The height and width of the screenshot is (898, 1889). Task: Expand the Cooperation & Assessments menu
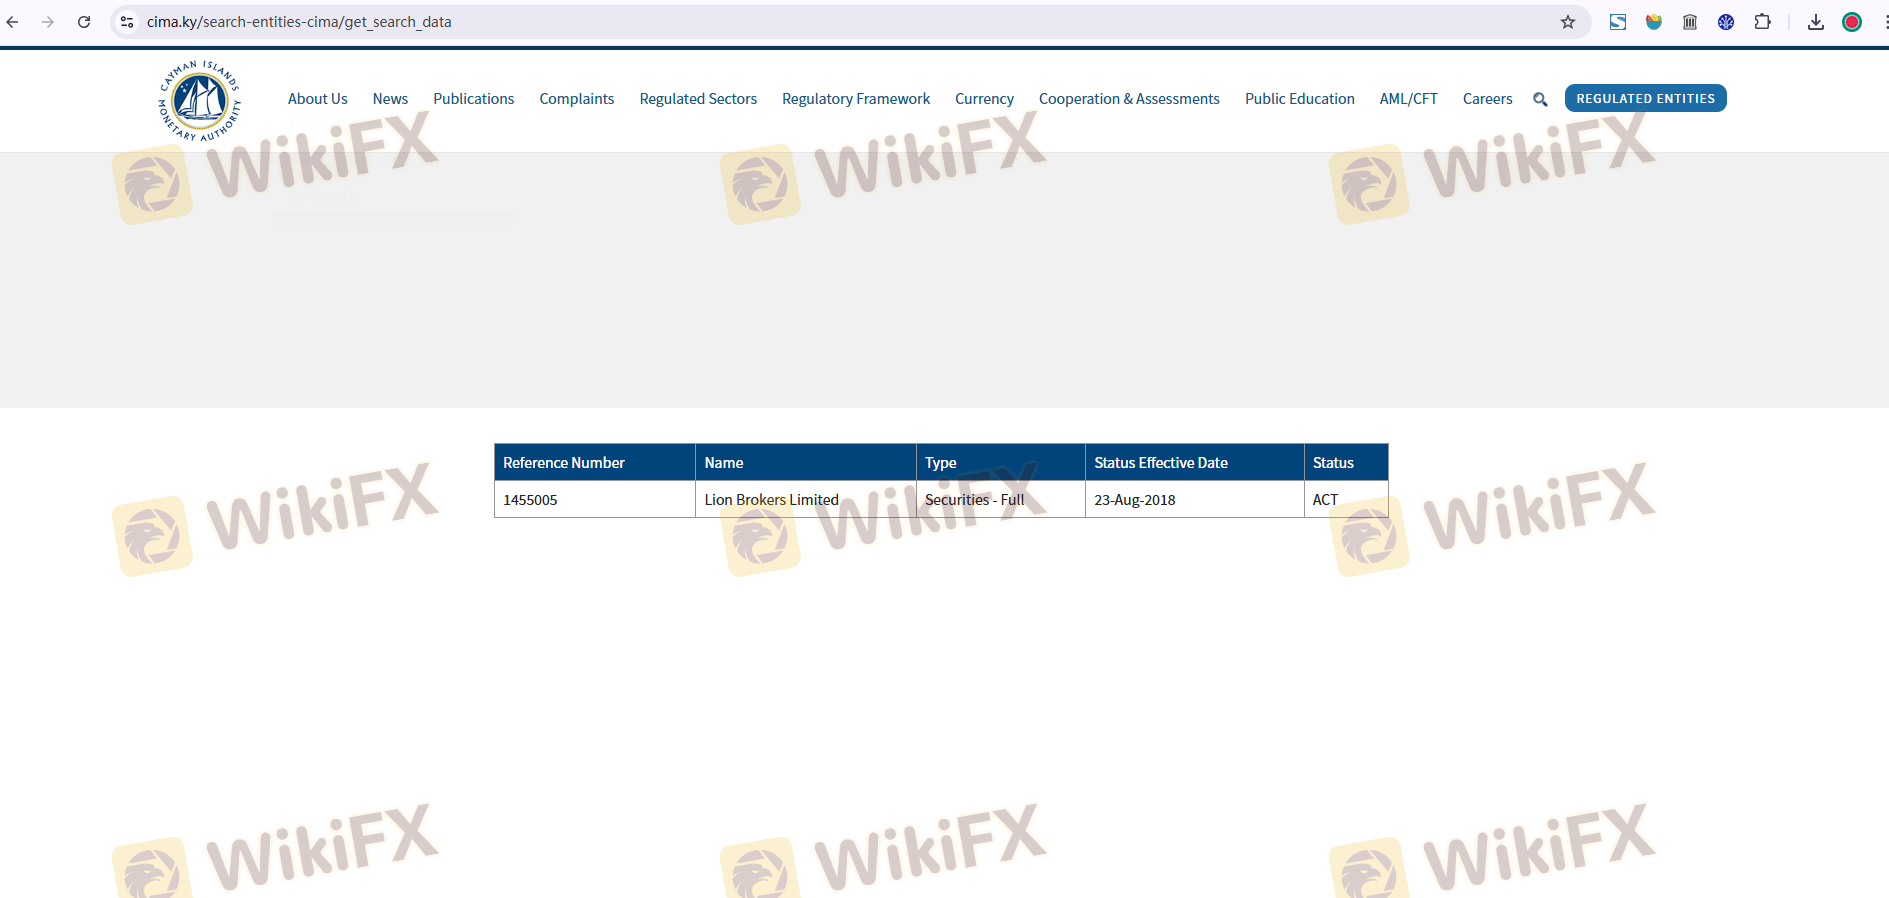coord(1128,99)
